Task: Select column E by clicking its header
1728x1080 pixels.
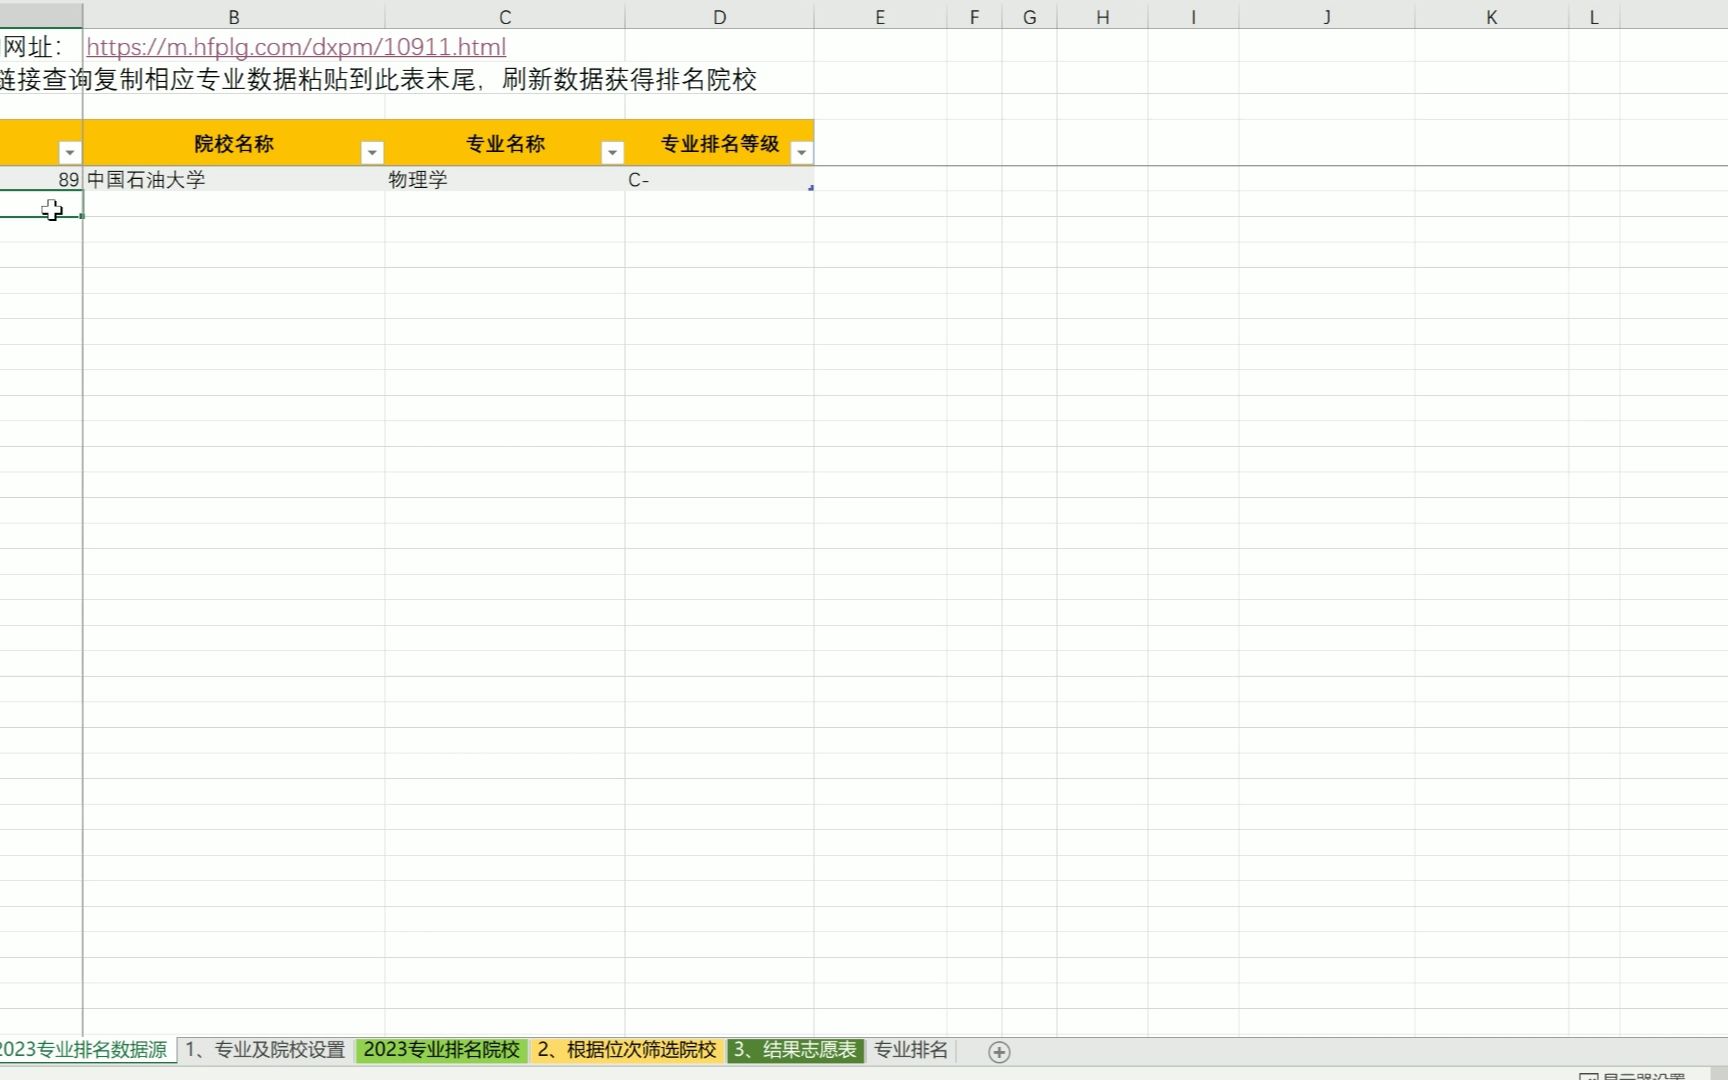Action: coord(880,16)
